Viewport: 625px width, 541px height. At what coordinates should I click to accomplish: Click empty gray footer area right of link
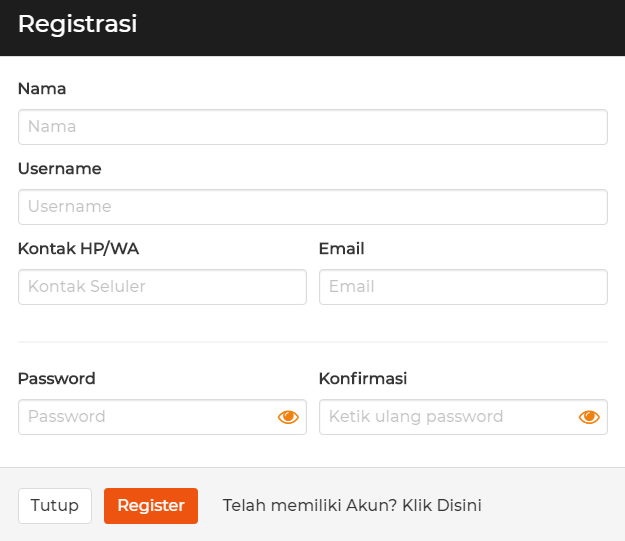(555, 506)
